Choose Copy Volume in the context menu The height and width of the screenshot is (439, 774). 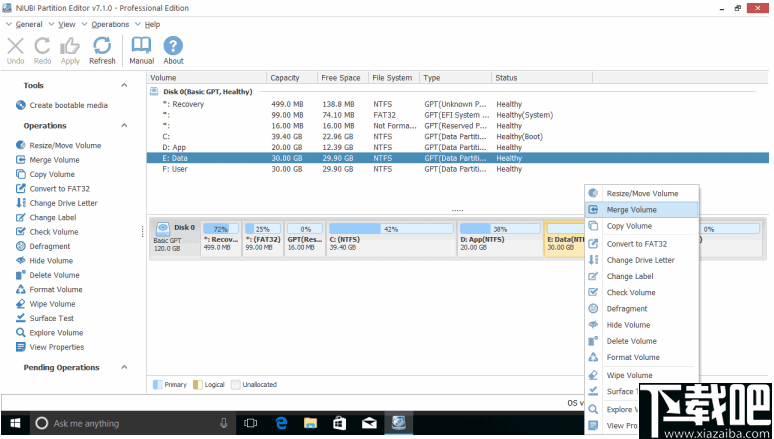(642, 226)
